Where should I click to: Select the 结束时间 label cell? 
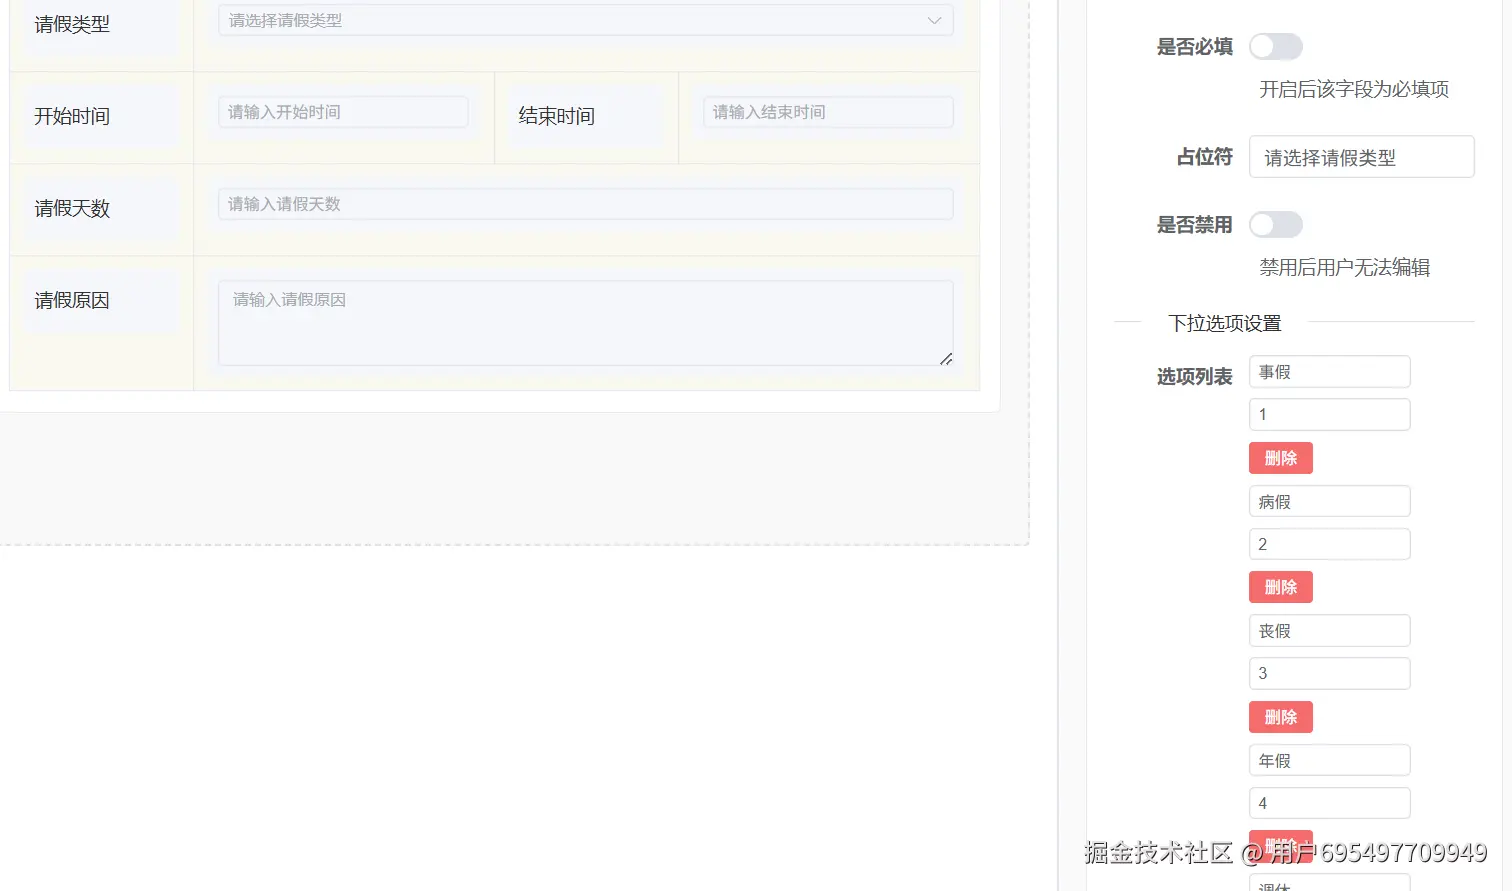pyautogui.click(x=585, y=117)
